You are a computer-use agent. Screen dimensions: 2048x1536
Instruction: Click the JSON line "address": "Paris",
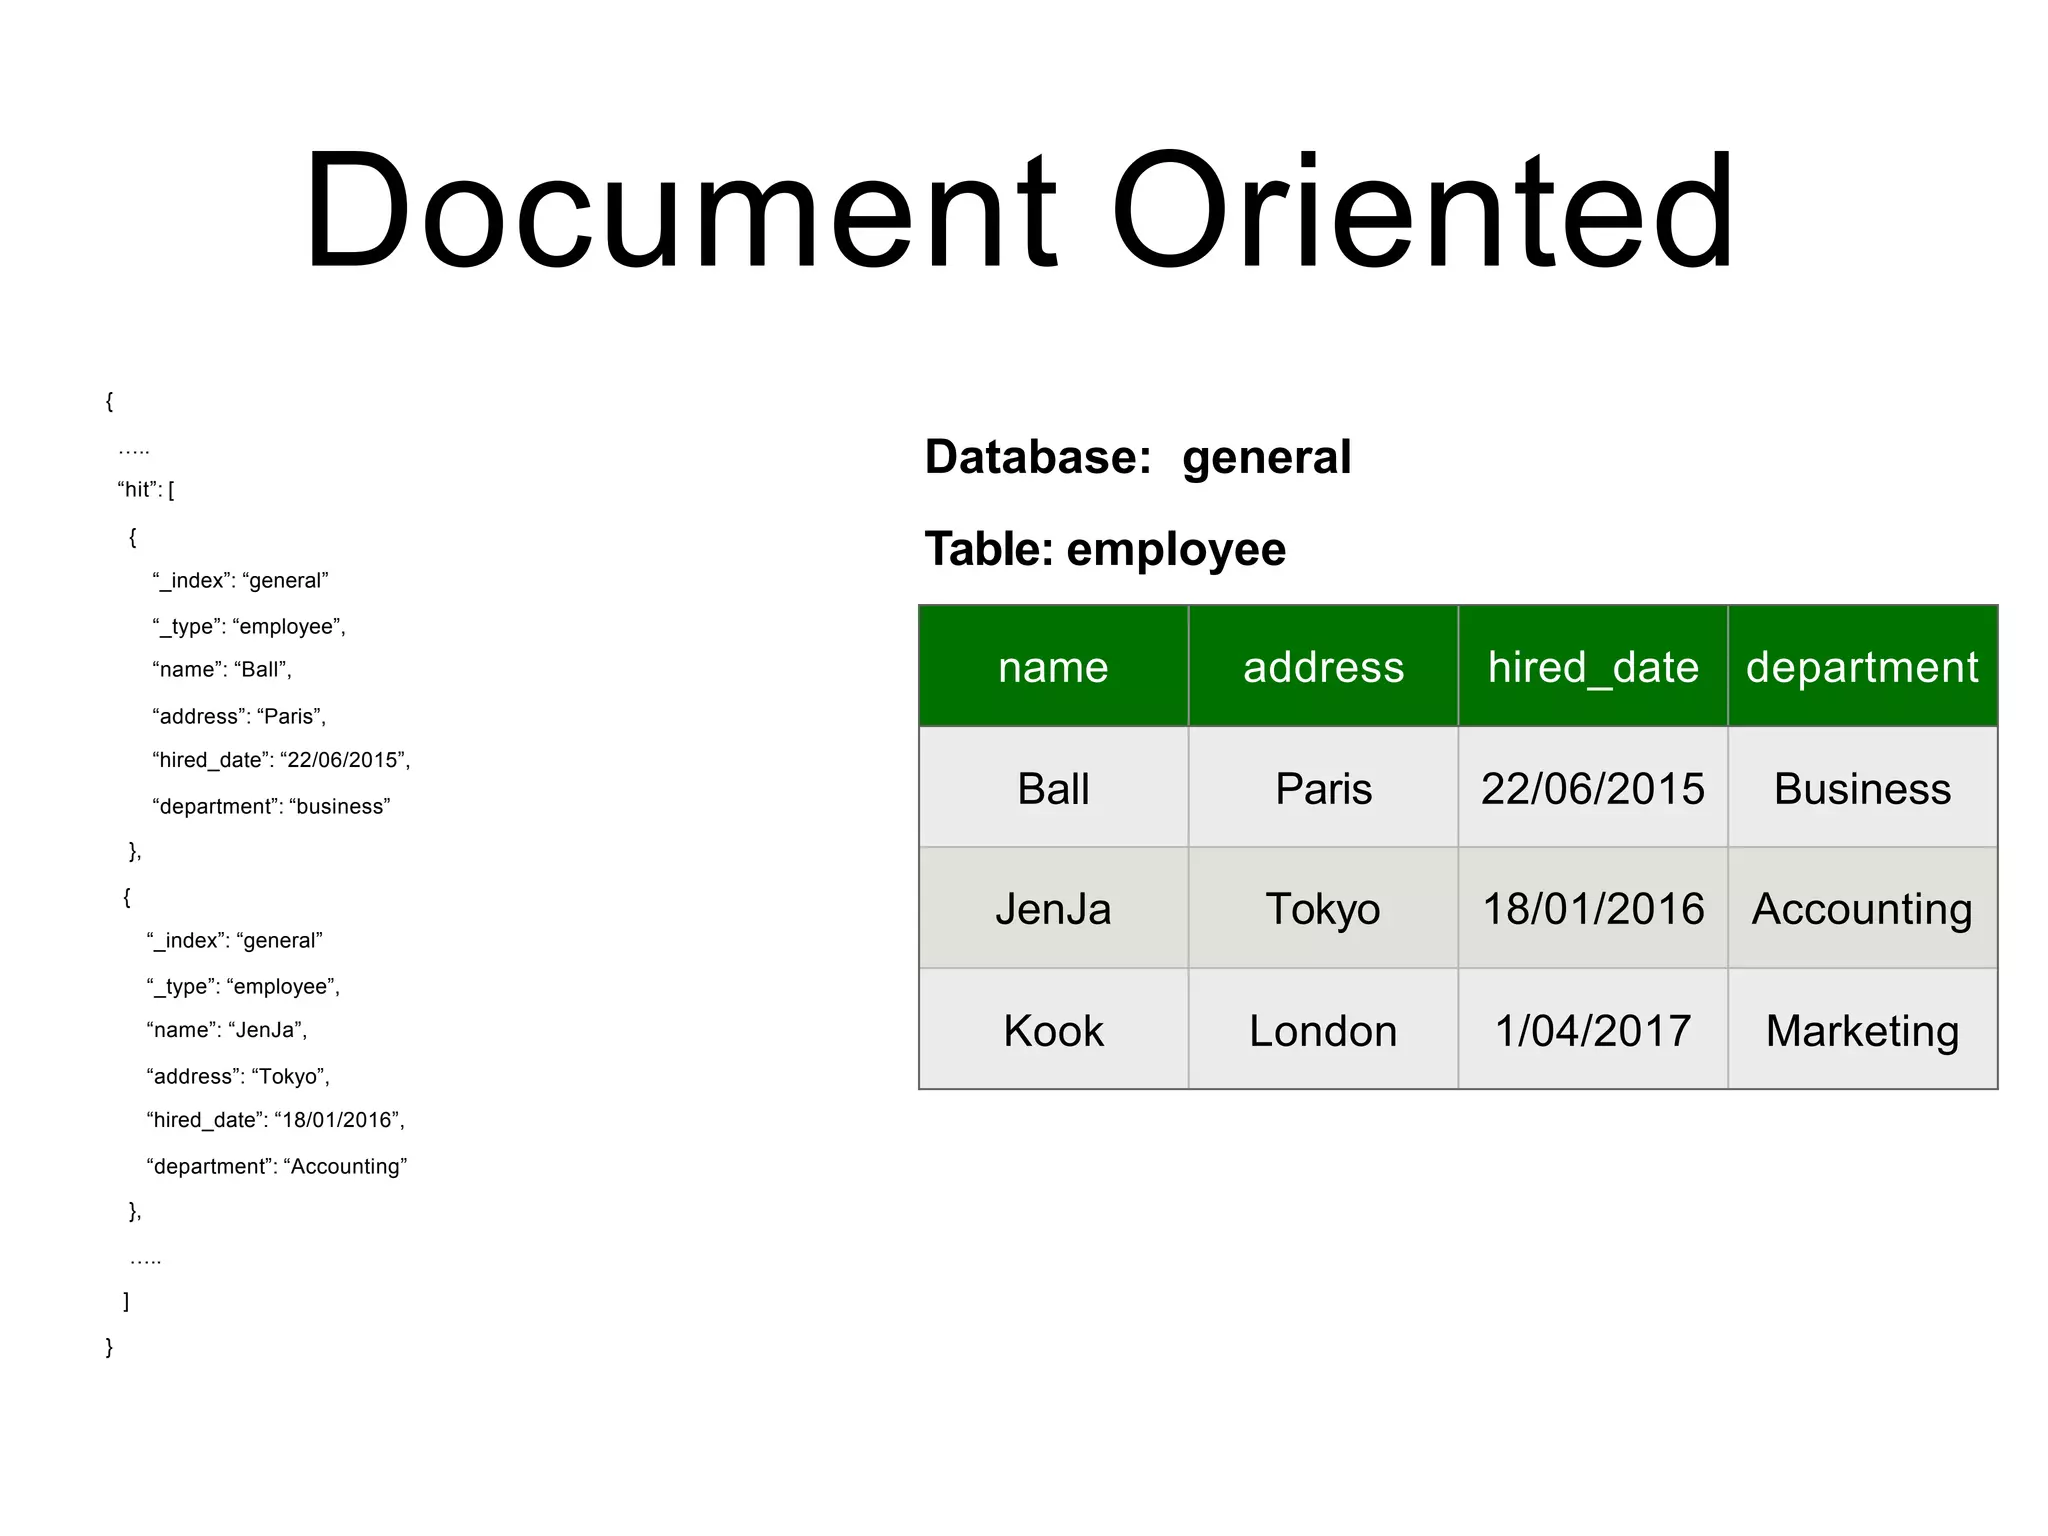click(x=239, y=716)
